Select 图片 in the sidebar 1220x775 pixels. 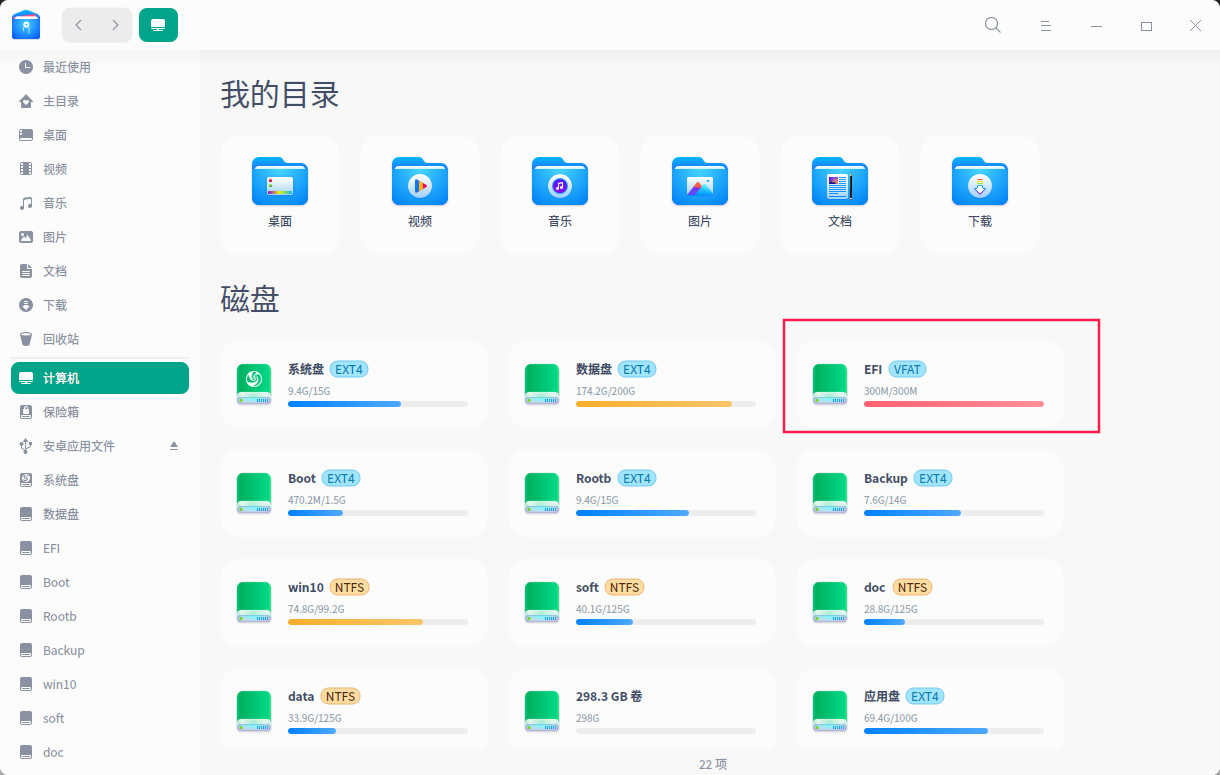click(100, 237)
